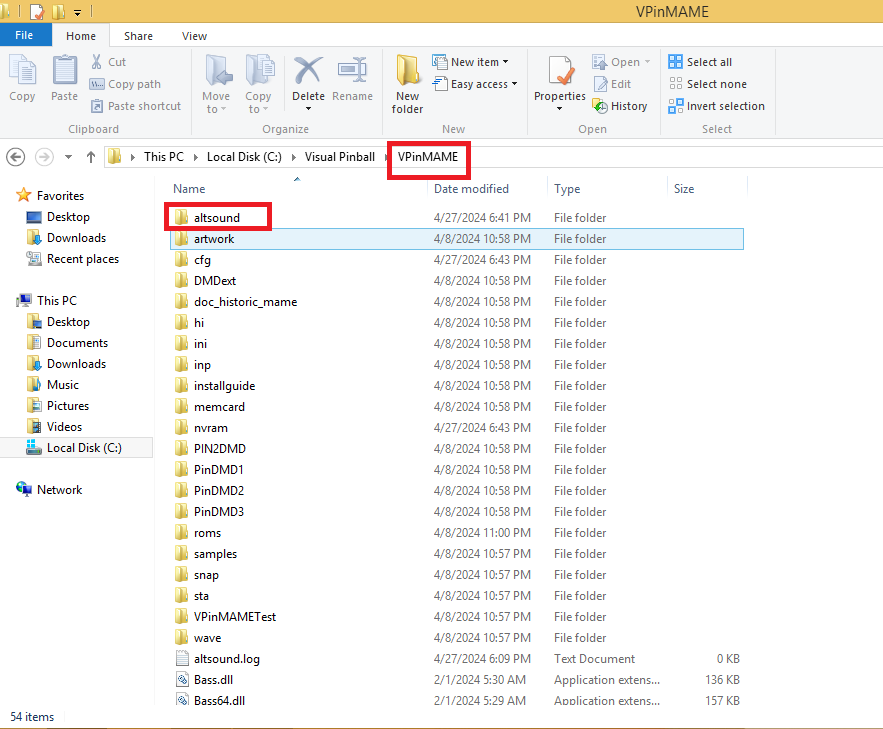Open the recent locations dropdown arrow
This screenshot has width=883, height=729.
(x=68, y=157)
